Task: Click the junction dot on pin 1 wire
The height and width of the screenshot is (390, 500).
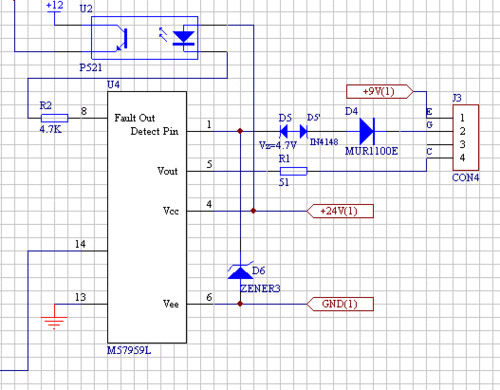Action: pos(240,131)
